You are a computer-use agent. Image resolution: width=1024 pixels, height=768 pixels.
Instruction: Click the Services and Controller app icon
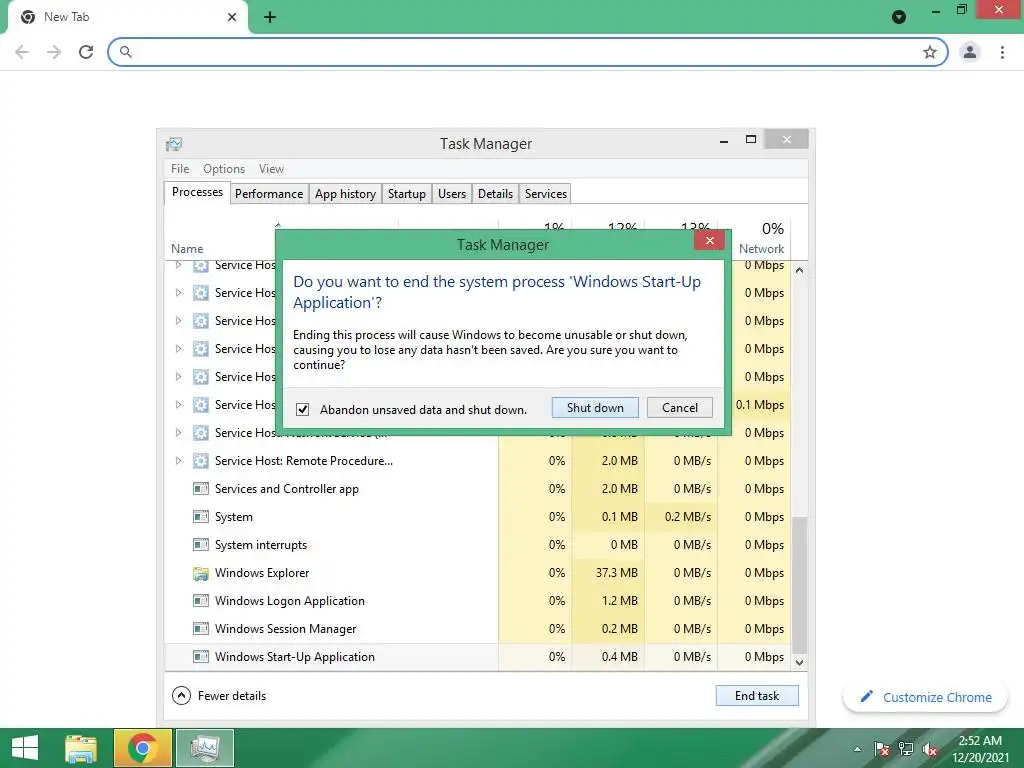coord(201,488)
